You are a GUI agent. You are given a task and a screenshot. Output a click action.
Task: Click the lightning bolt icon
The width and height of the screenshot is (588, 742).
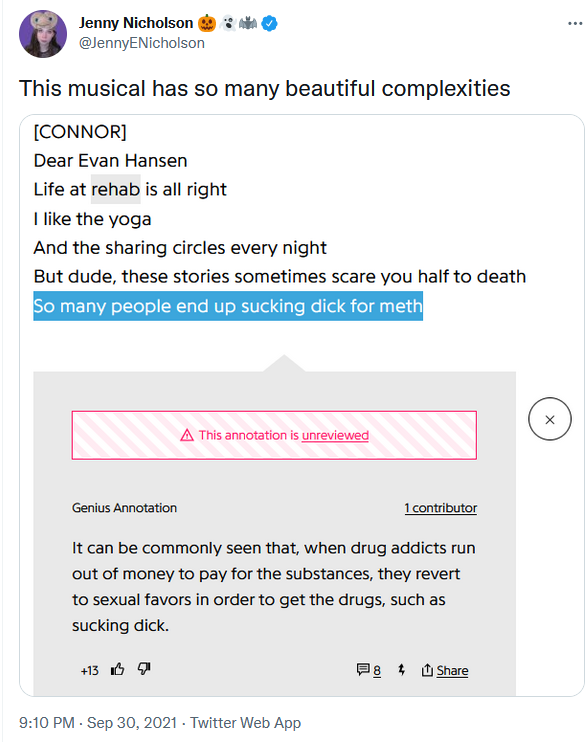point(402,670)
